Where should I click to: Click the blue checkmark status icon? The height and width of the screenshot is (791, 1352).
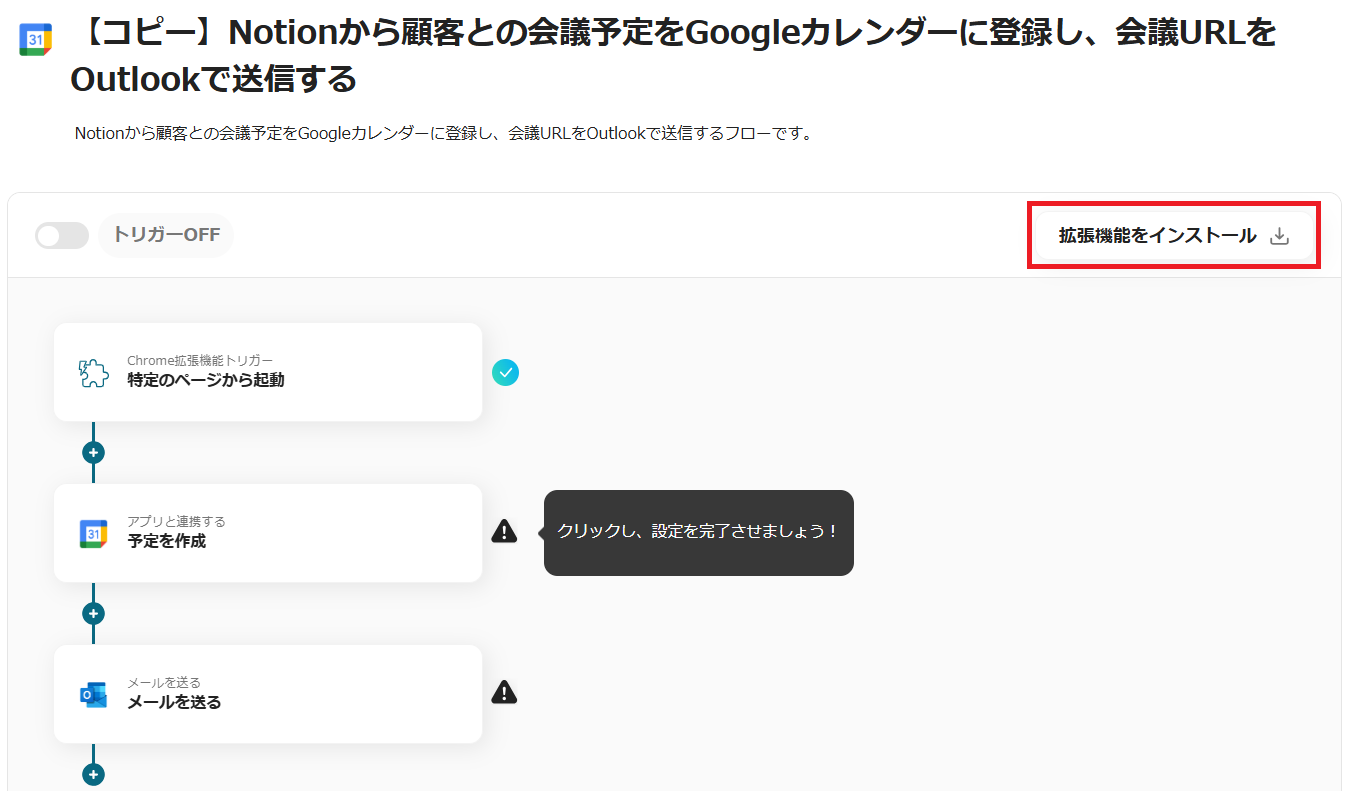(505, 373)
